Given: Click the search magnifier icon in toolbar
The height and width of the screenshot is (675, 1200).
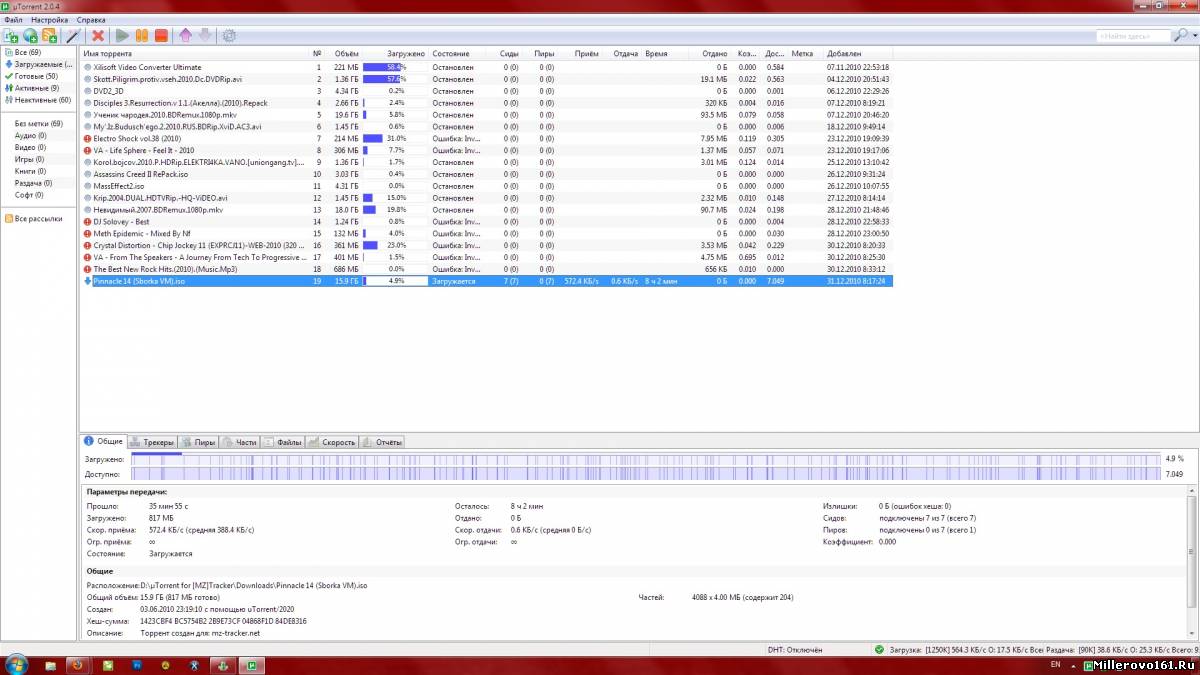Looking at the screenshot, I should (1181, 36).
